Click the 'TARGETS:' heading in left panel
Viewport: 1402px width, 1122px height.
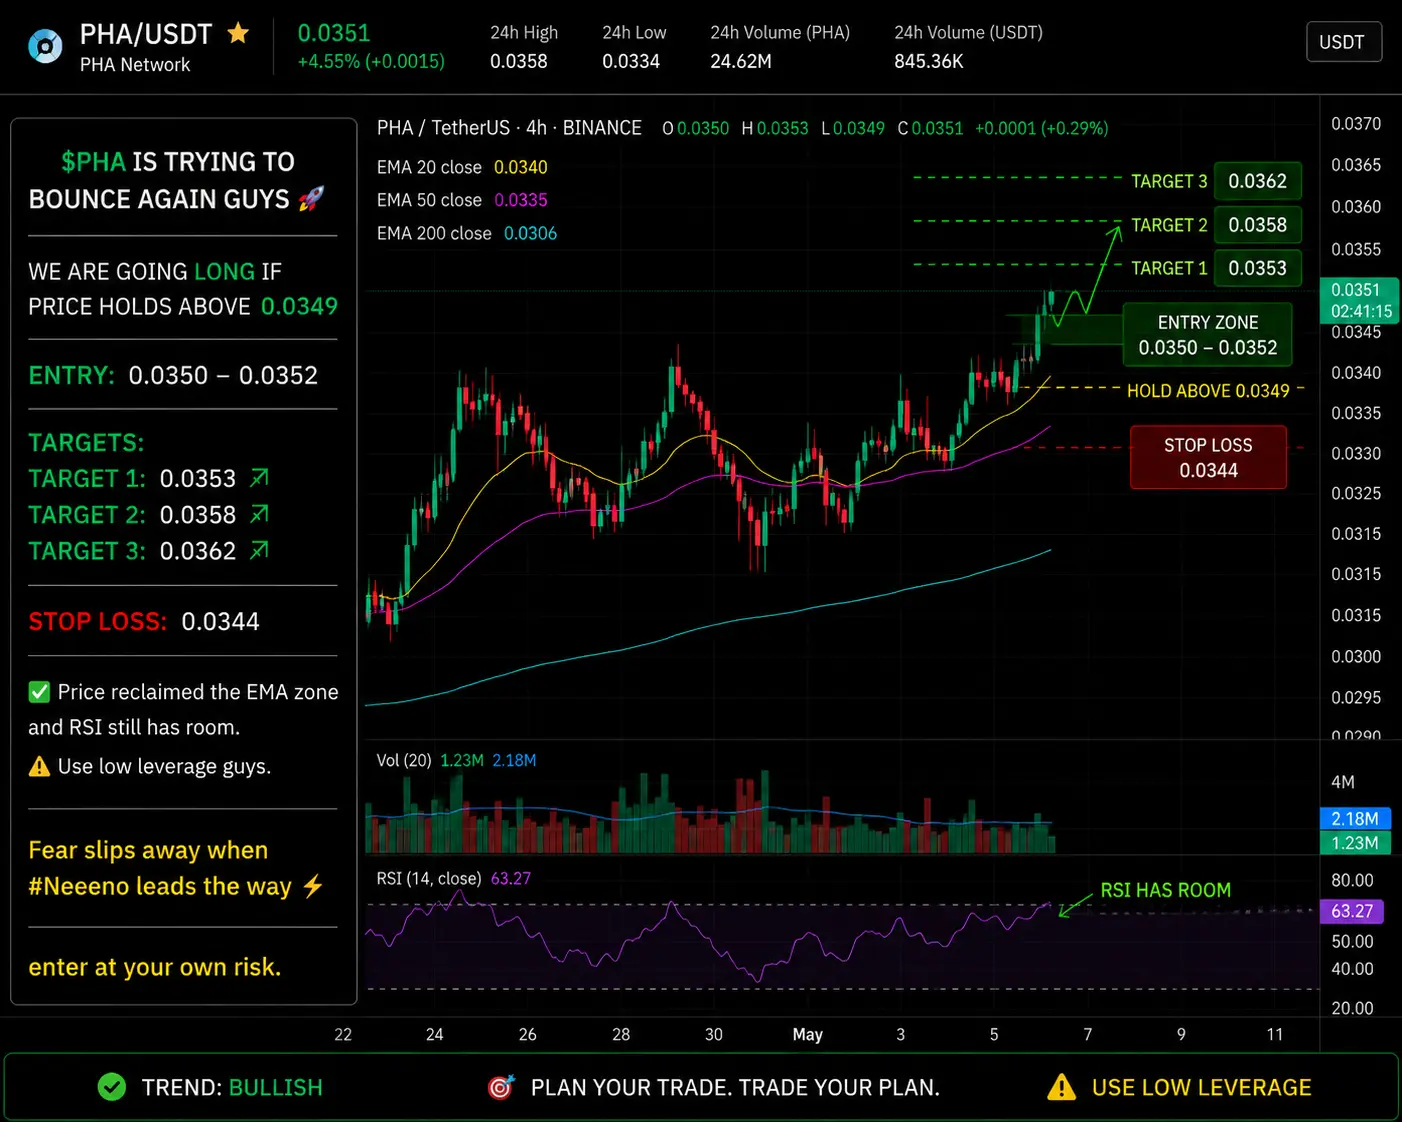tap(86, 442)
